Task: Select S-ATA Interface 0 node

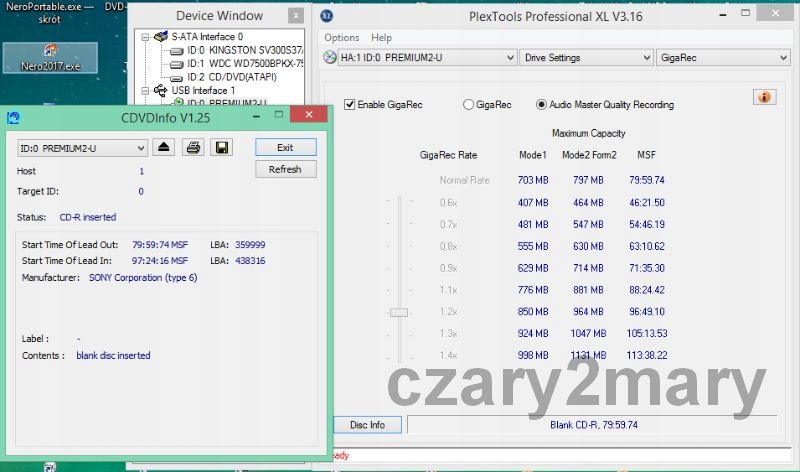Action: pos(207,37)
